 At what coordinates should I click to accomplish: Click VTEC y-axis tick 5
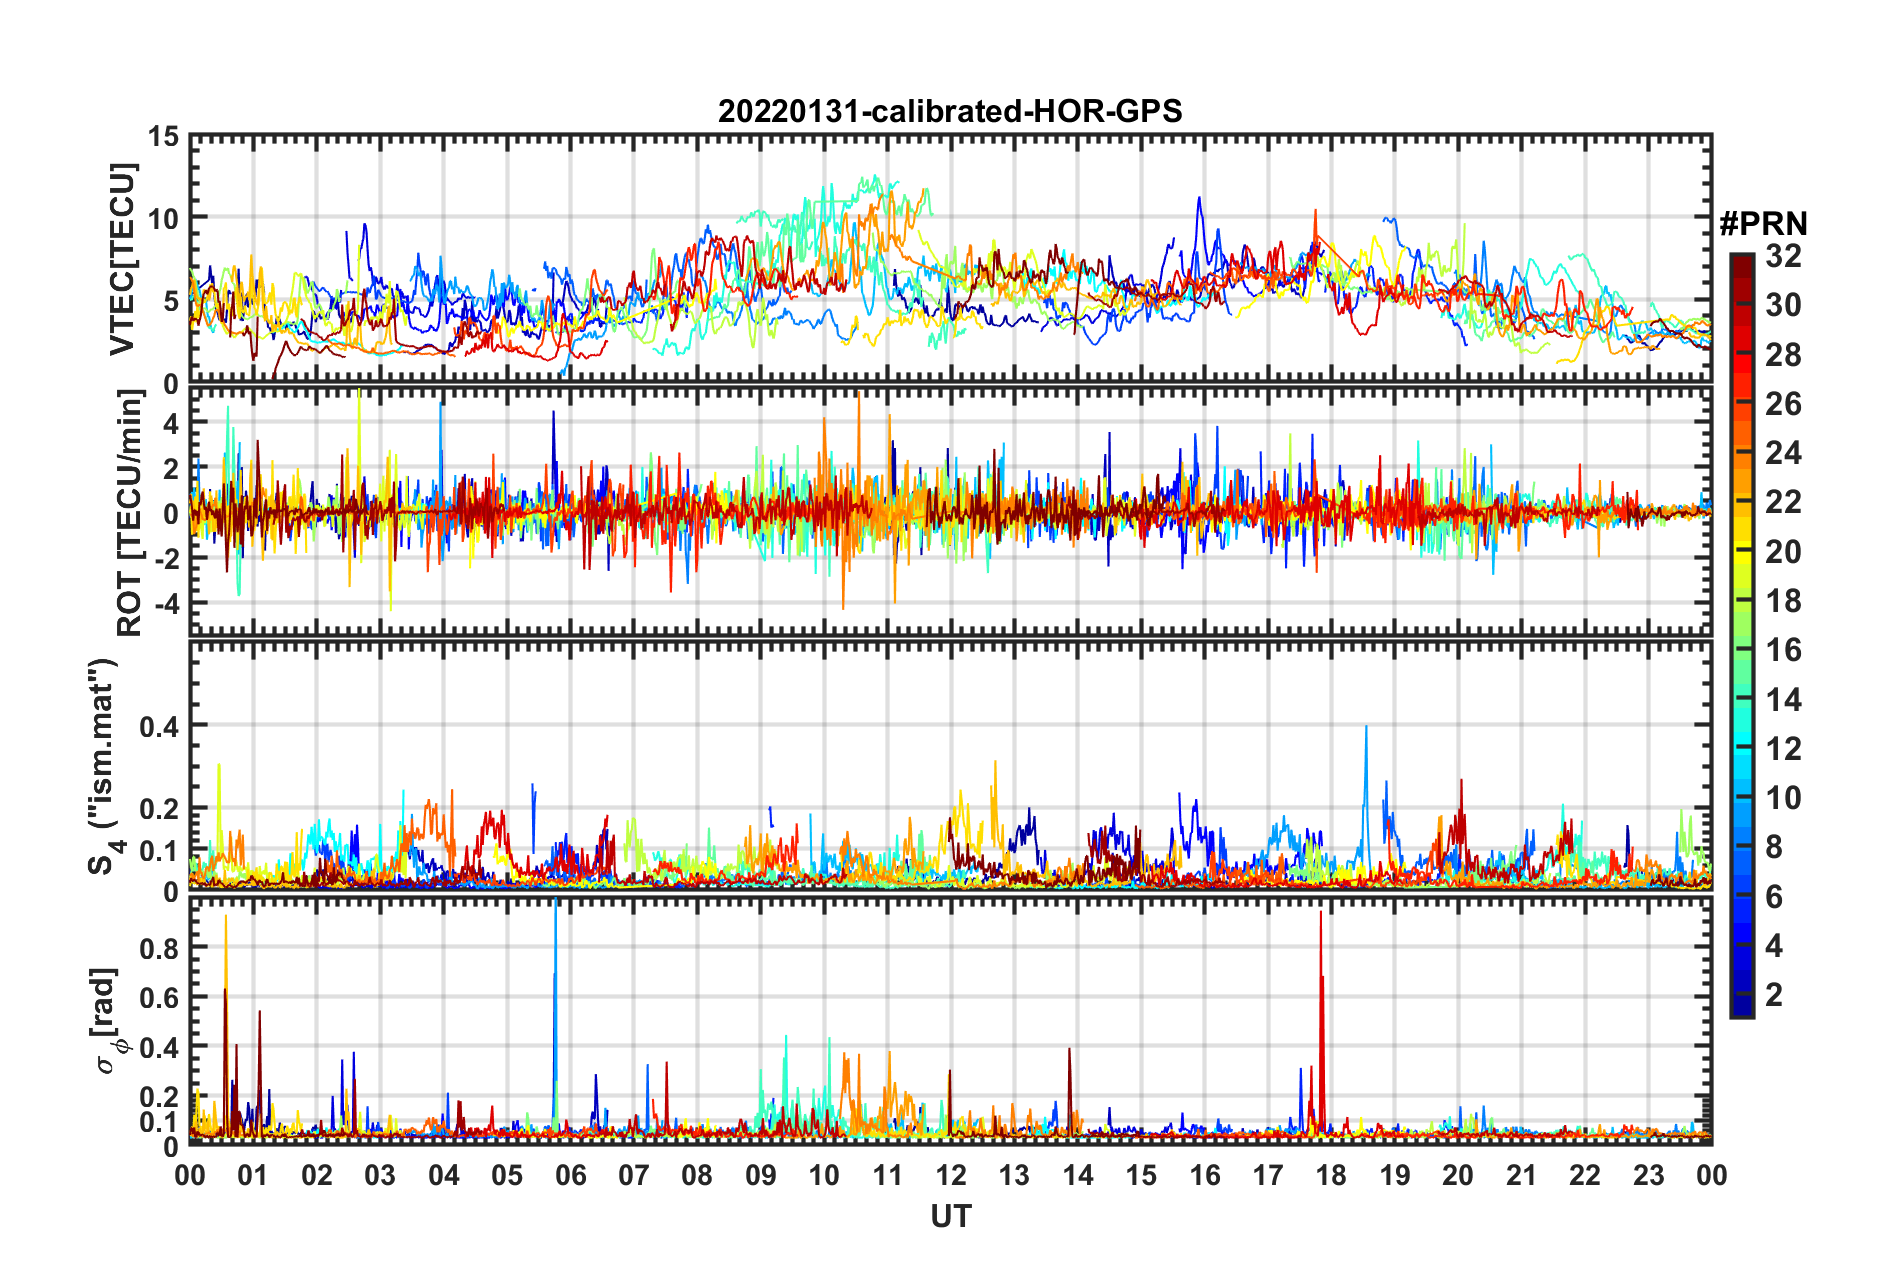tap(171, 301)
